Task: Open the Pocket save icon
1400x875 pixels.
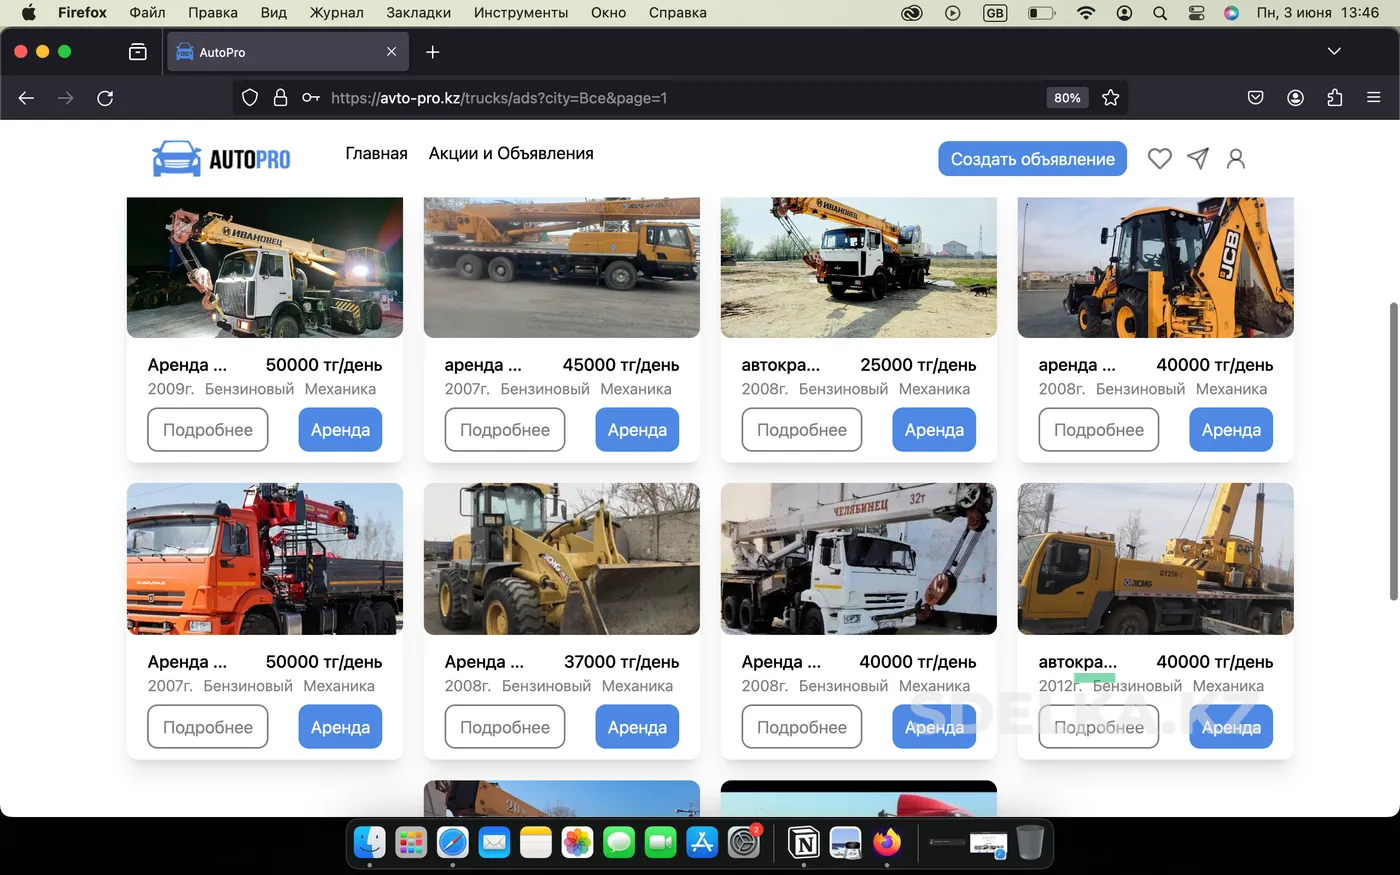Action: point(1256,98)
